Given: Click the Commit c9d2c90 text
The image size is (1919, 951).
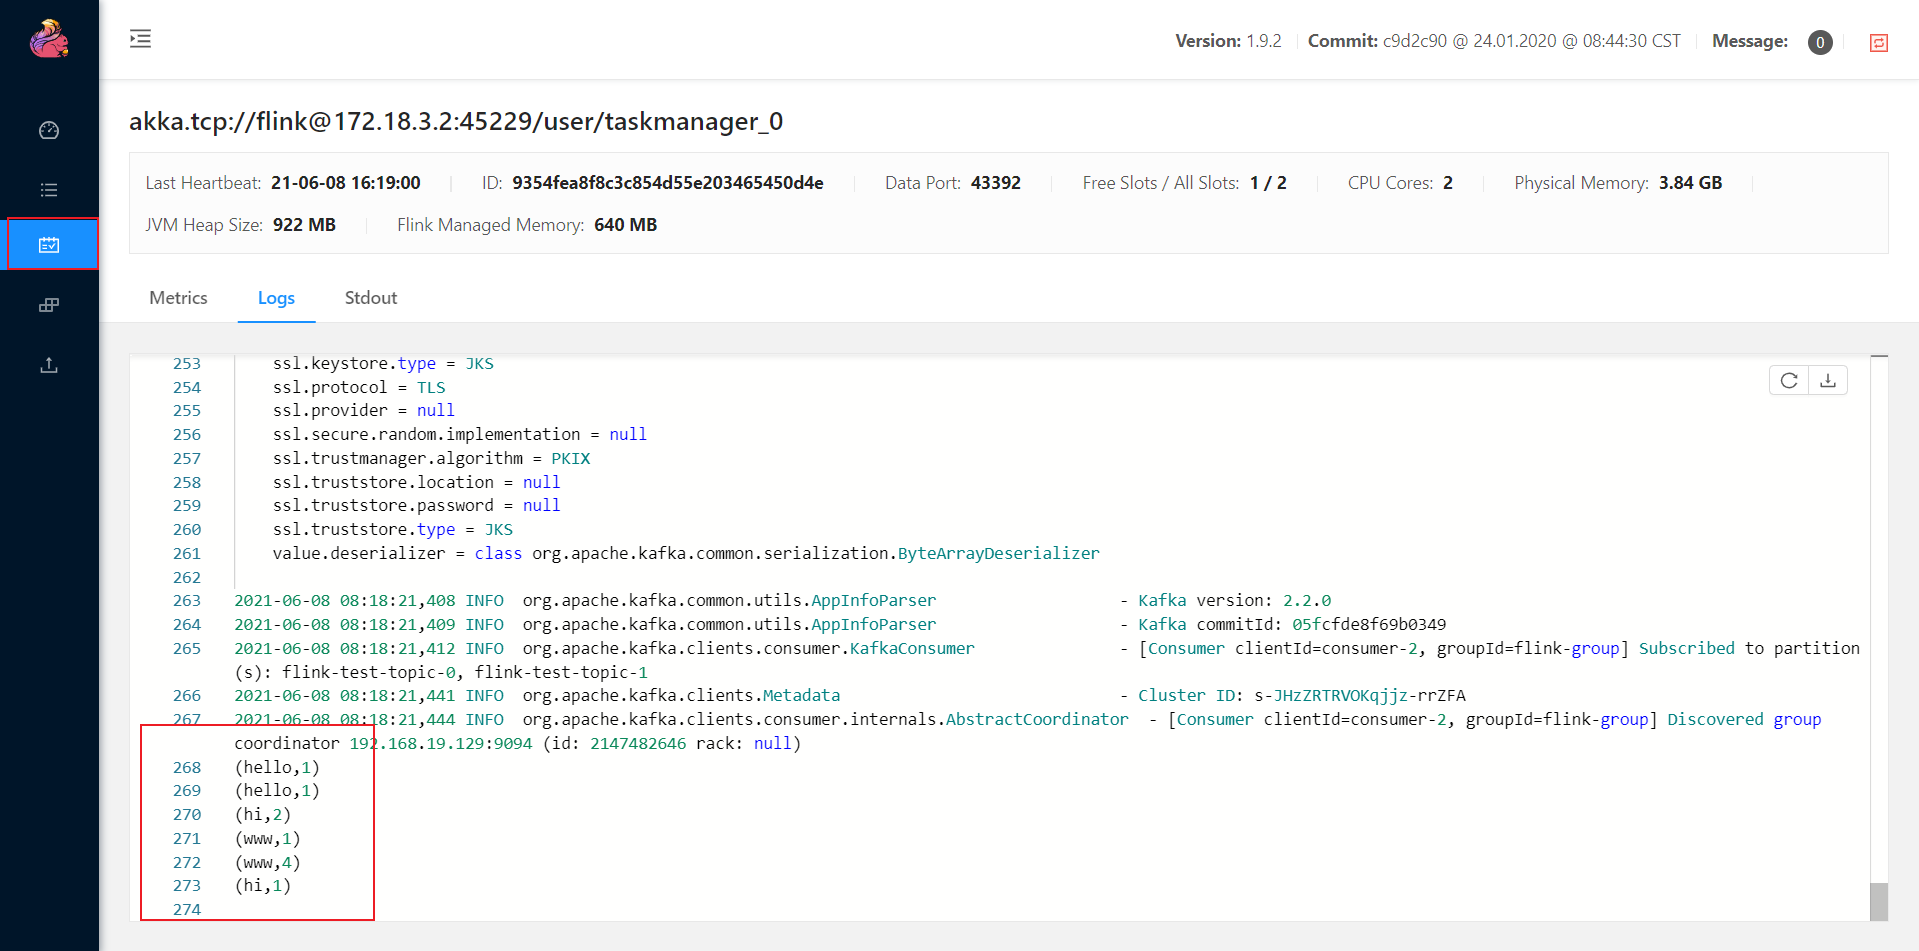Looking at the screenshot, I should pyautogui.click(x=1494, y=41).
